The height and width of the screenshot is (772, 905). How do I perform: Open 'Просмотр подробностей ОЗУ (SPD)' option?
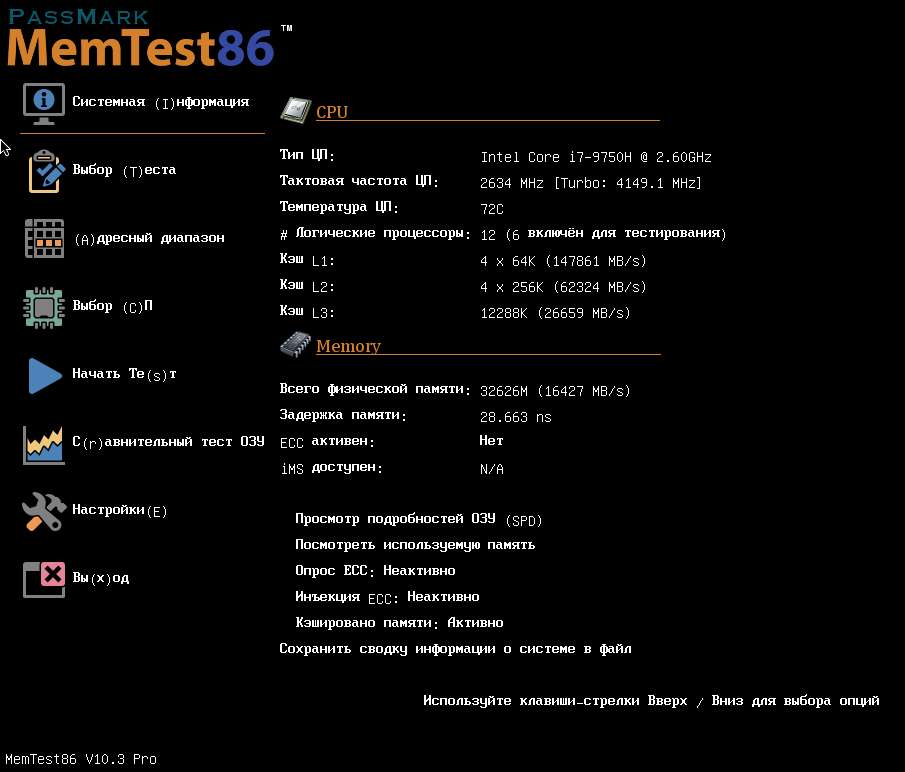click(x=418, y=519)
